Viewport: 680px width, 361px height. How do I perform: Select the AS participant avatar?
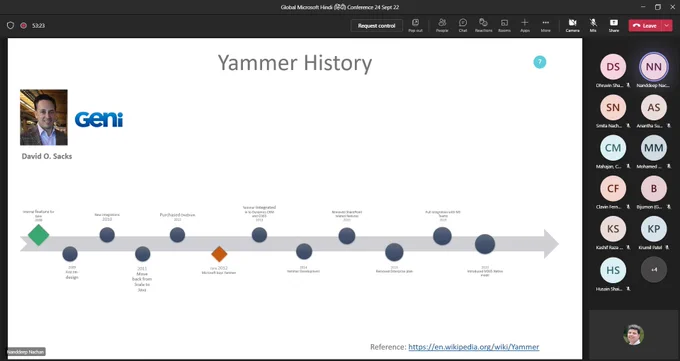[x=654, y=107]
